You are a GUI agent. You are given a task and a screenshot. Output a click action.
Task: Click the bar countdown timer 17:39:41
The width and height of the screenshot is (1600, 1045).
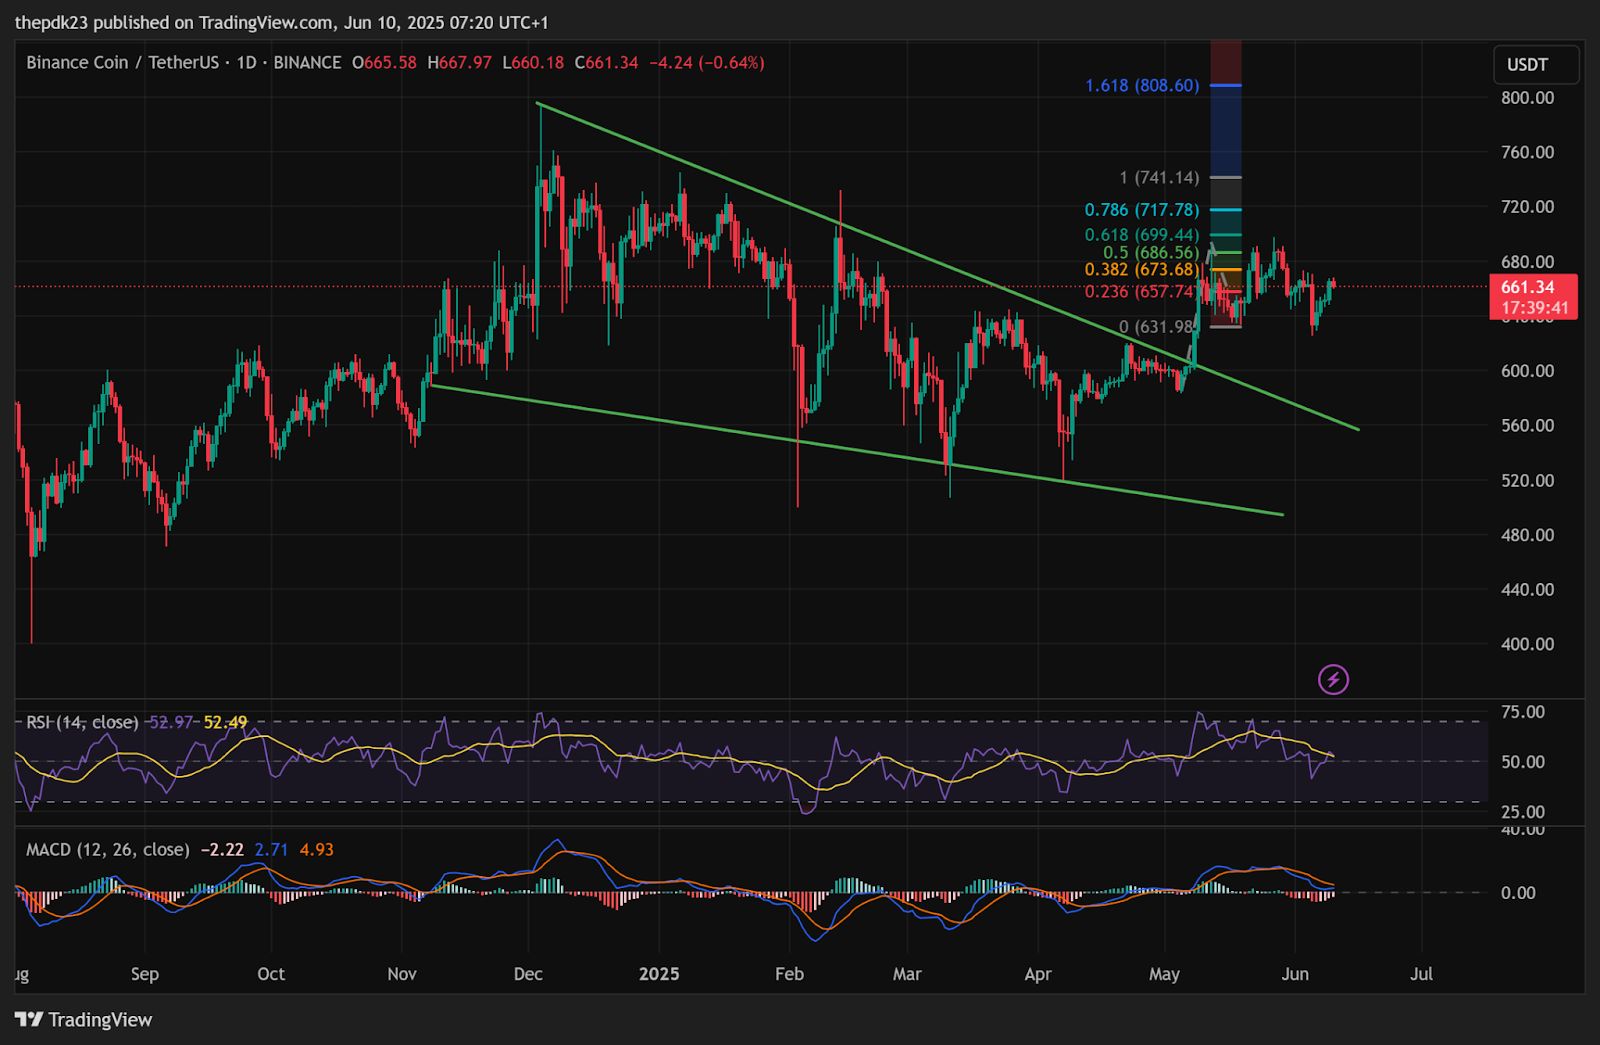pyautogui.click(x=1535, y=309)
